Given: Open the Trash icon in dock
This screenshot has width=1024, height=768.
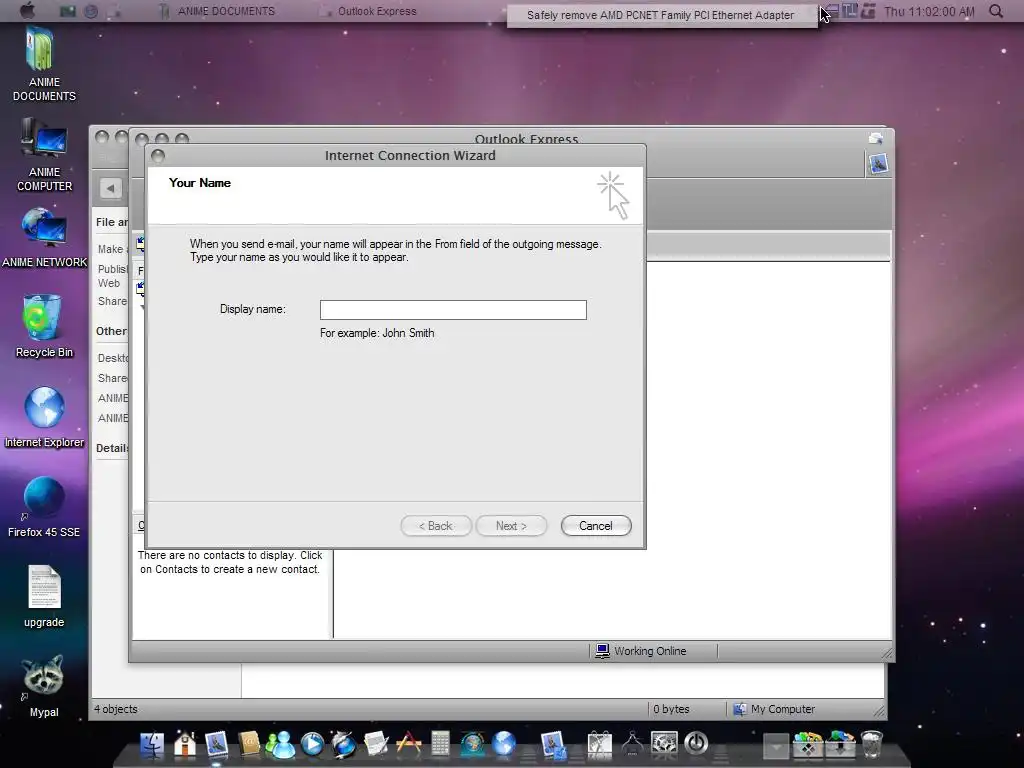Looking at the screenshot, I should click(871, 744).
